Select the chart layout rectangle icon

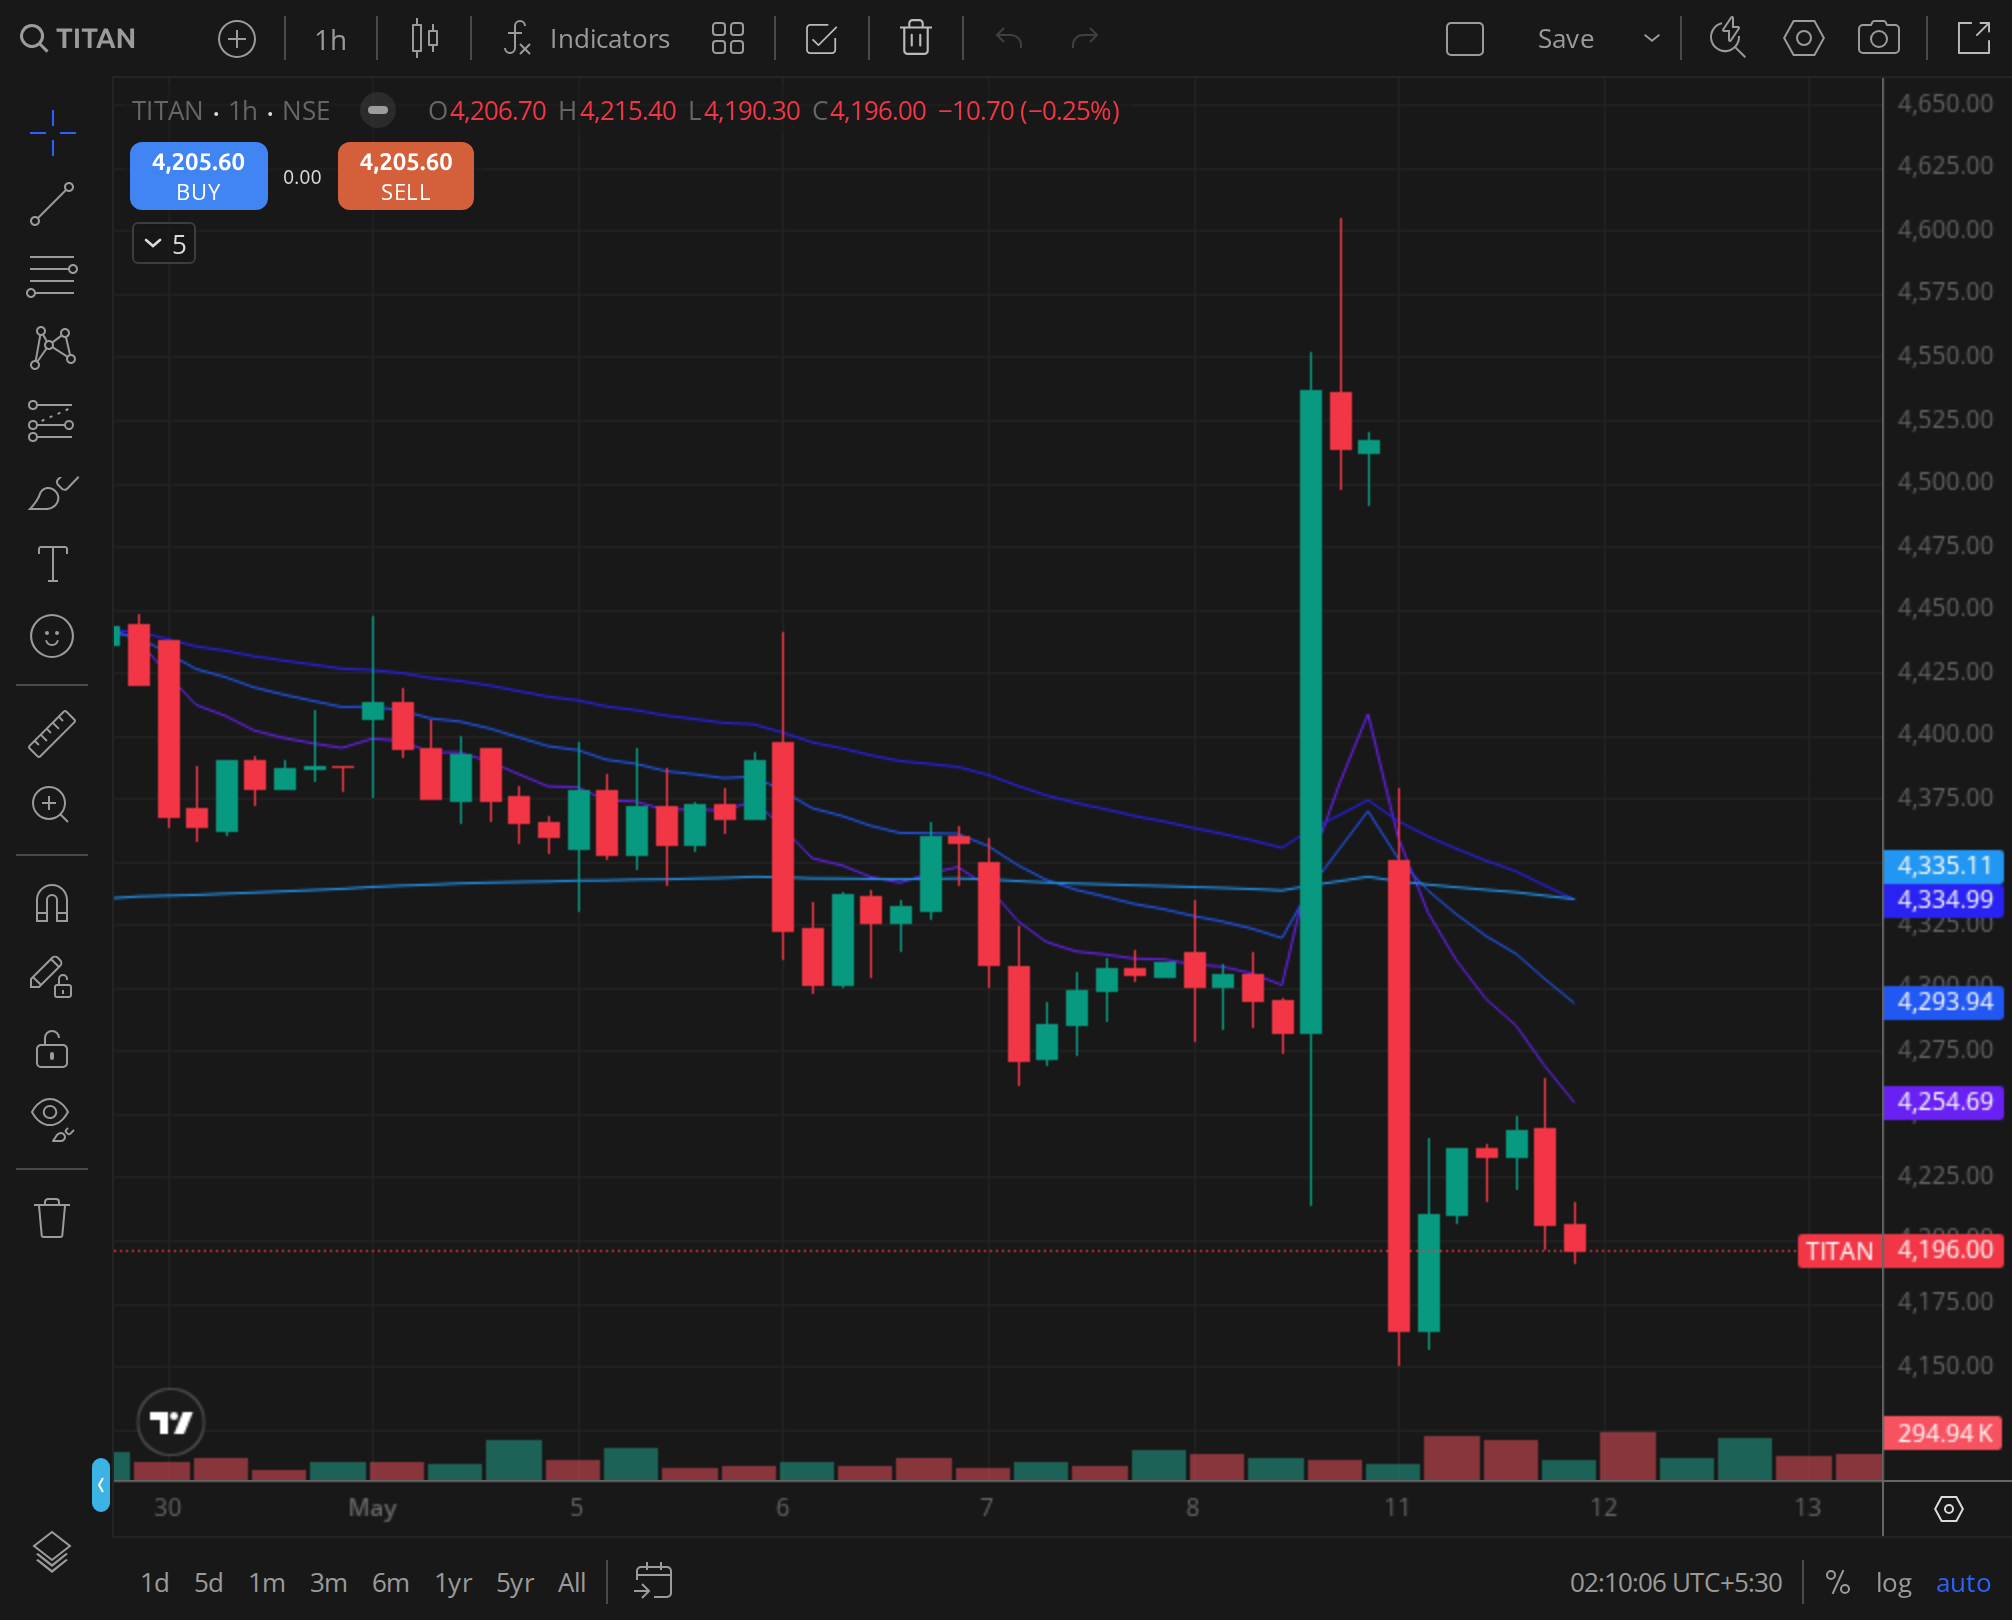(x=1465, y=39)
